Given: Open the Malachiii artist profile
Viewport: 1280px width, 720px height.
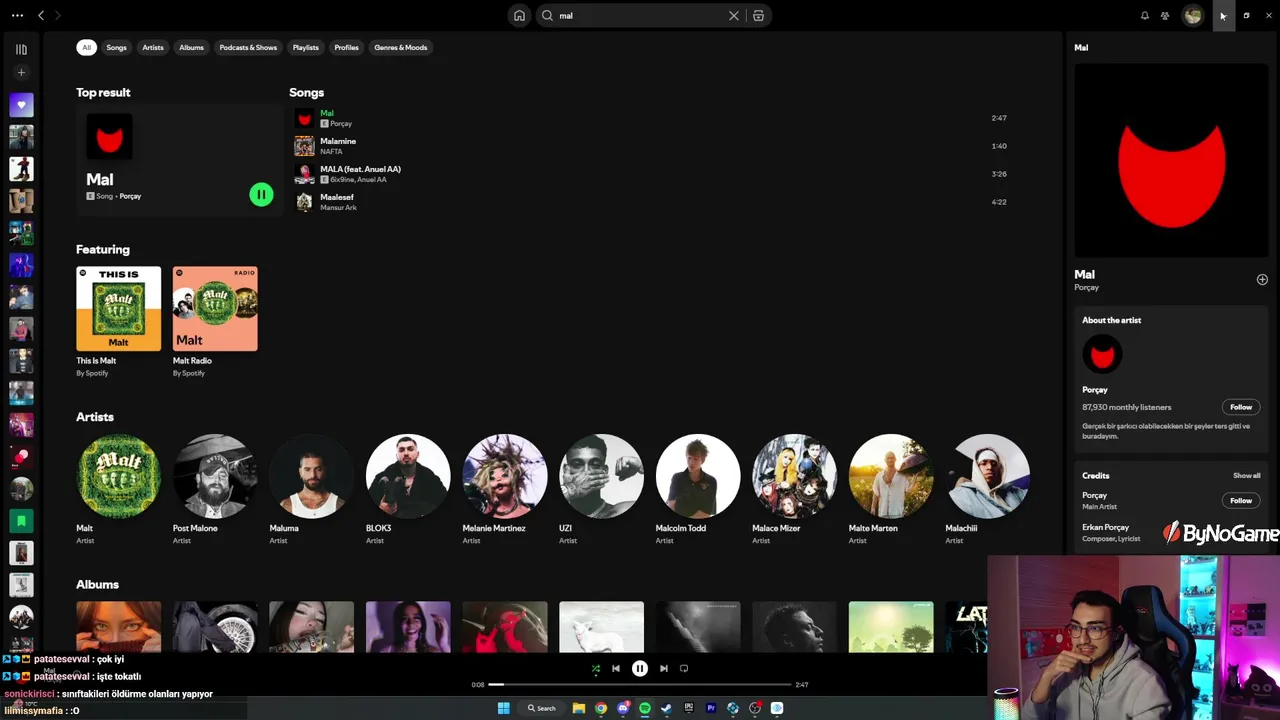Looking at the screenshot, I should point(988,489).
